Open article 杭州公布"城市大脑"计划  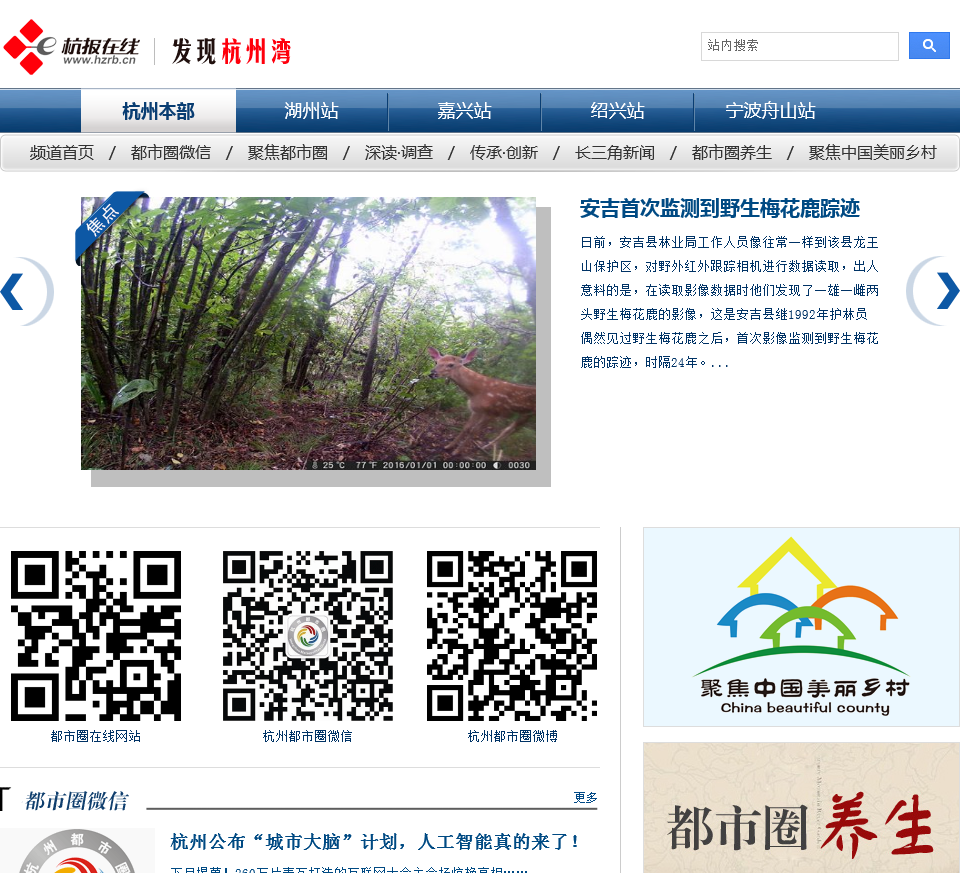(375, 842)
